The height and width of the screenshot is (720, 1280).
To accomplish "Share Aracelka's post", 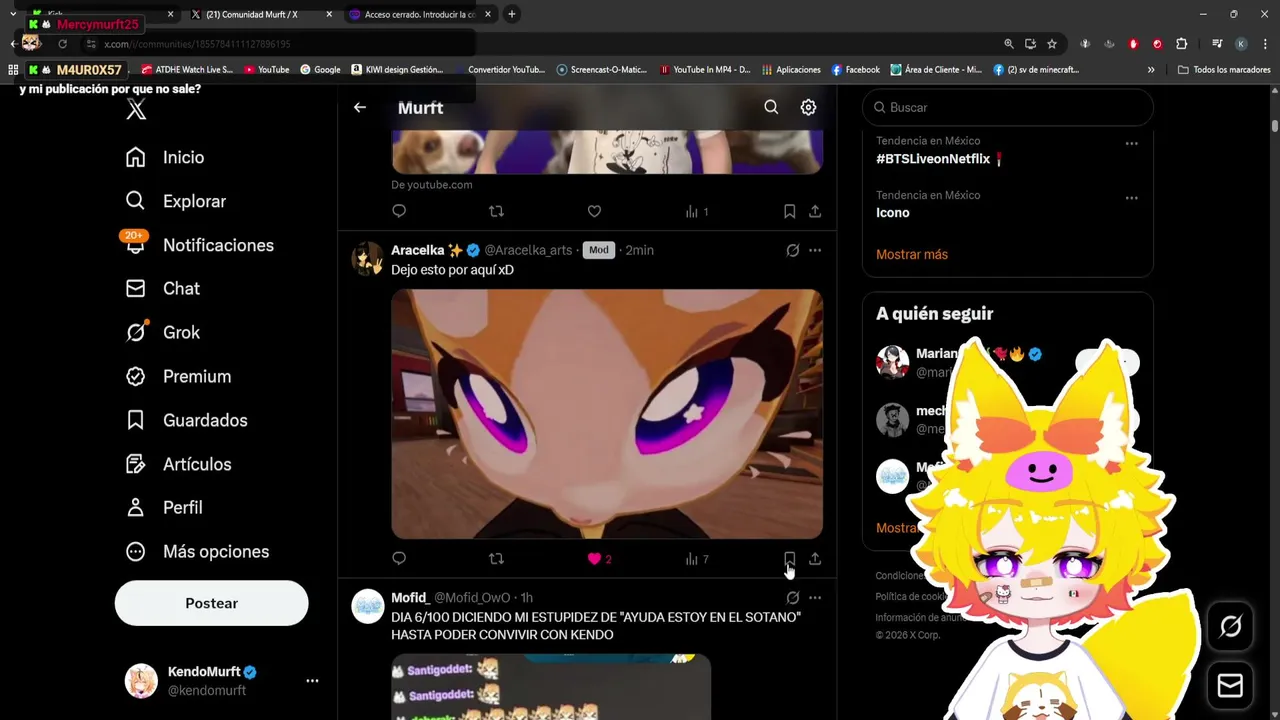I will pyautogui.click(x=815, y=559).
